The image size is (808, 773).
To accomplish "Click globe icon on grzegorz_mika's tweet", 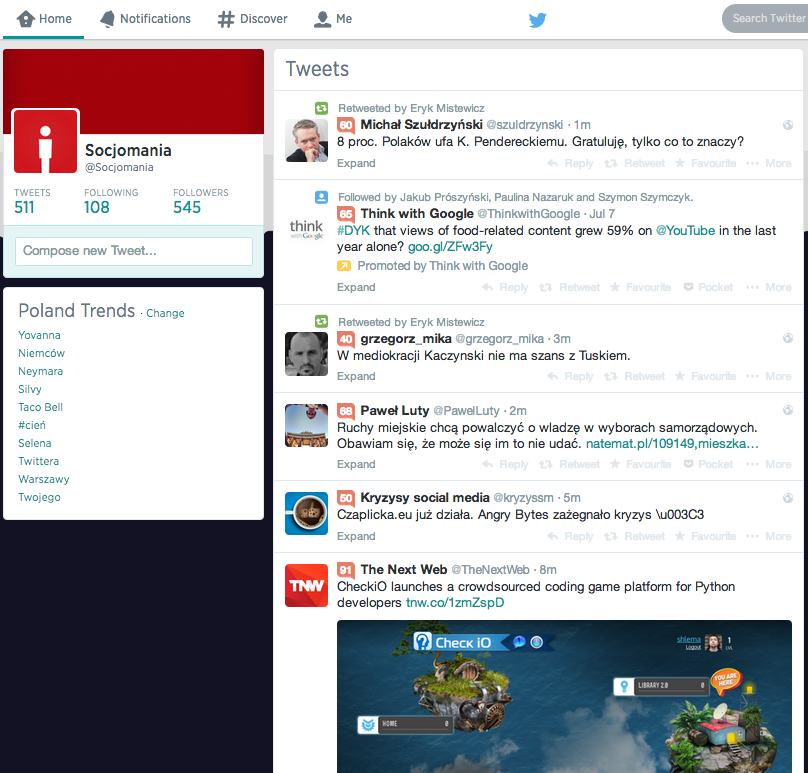I will click(x=787, y=338).
